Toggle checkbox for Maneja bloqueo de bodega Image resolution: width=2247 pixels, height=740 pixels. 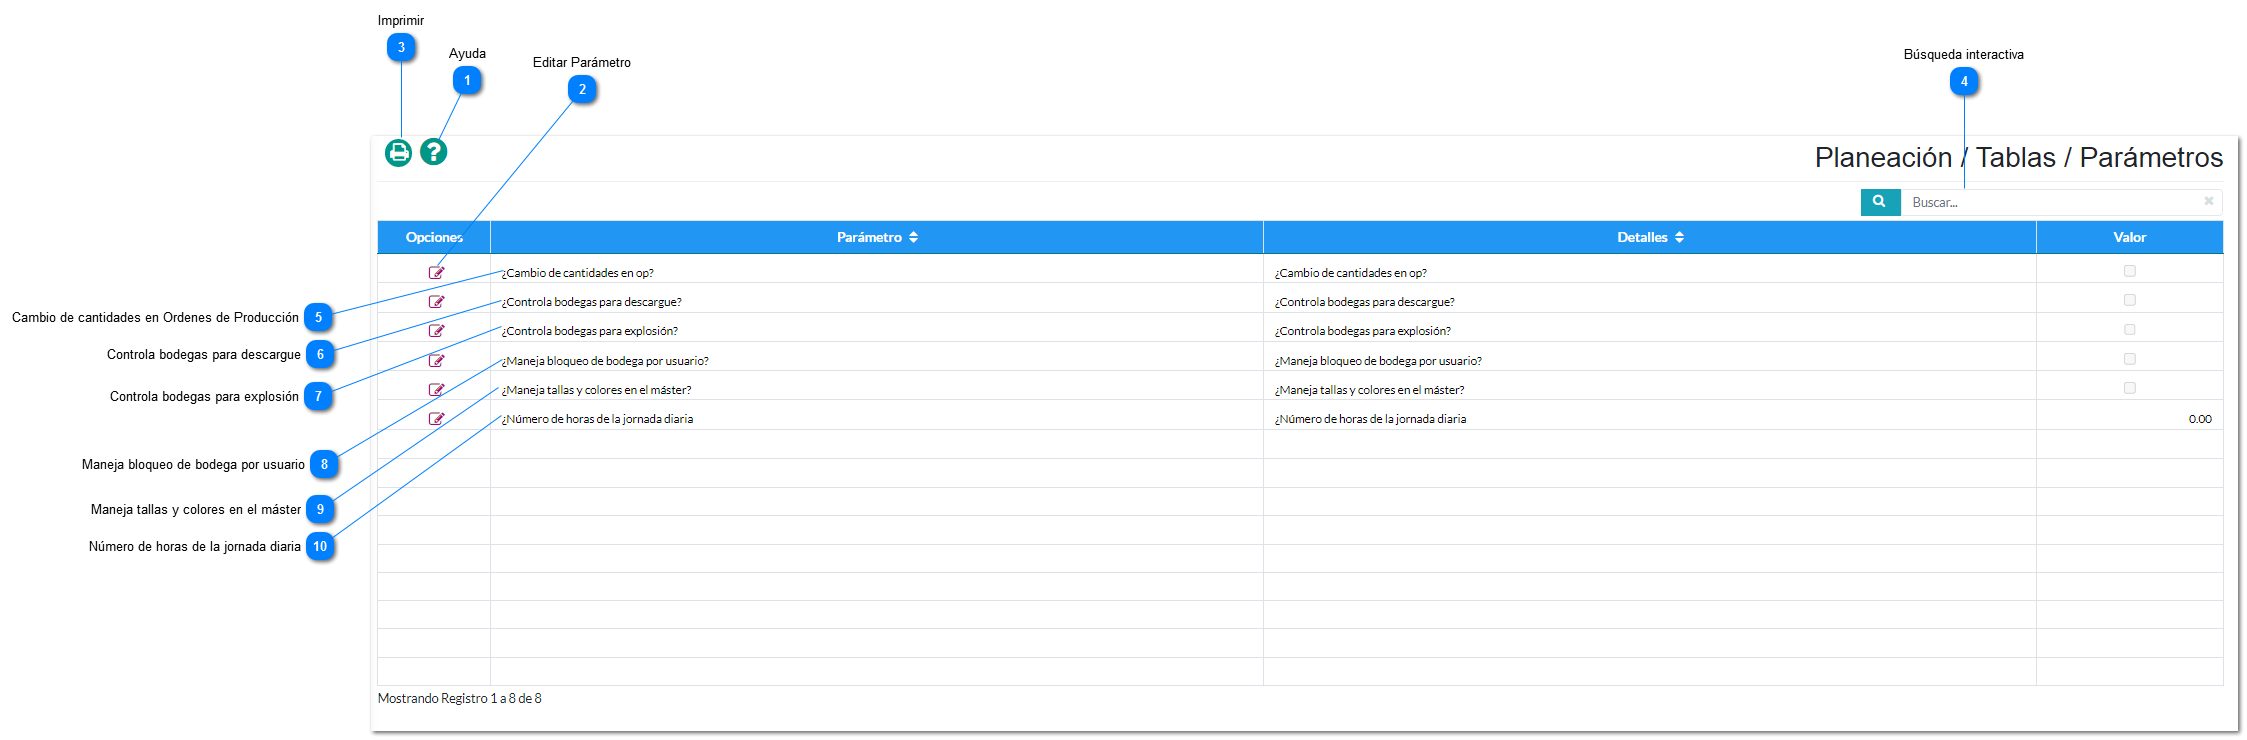pyautogui.click(x=2129, y=358)
